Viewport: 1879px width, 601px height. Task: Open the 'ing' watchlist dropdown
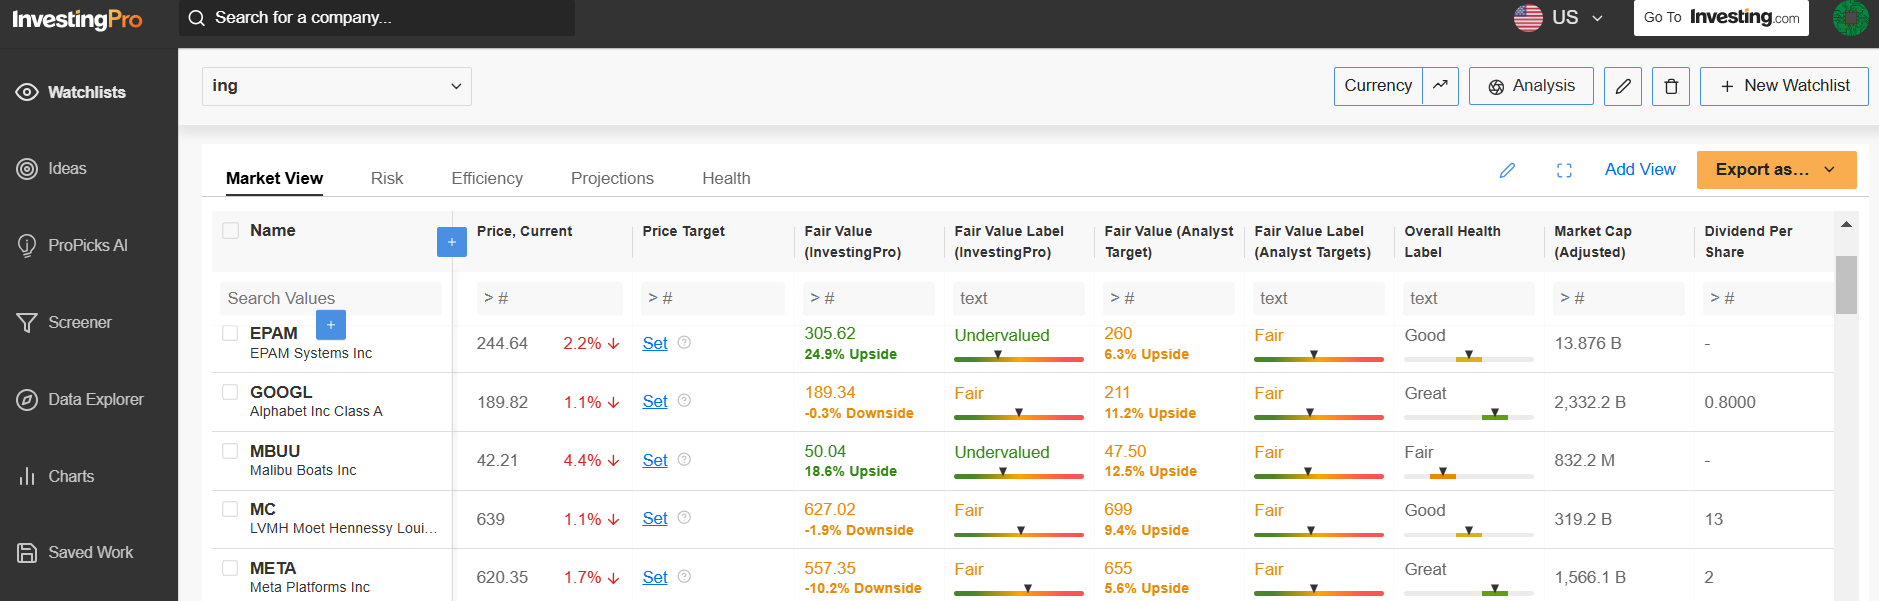point(337,86)
